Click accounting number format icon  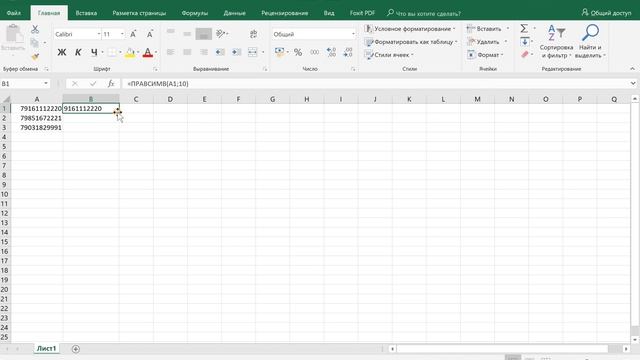point(280,52)
